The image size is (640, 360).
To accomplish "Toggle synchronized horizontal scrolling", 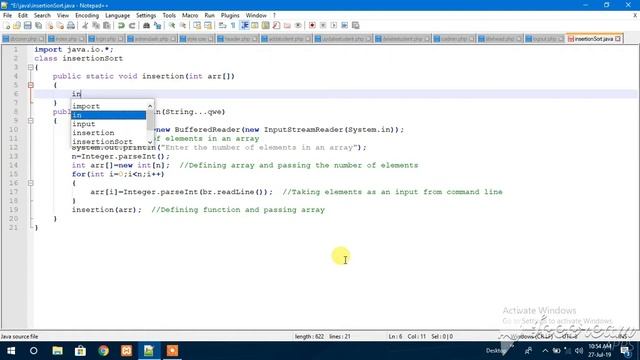I will [x=208, y=25].
